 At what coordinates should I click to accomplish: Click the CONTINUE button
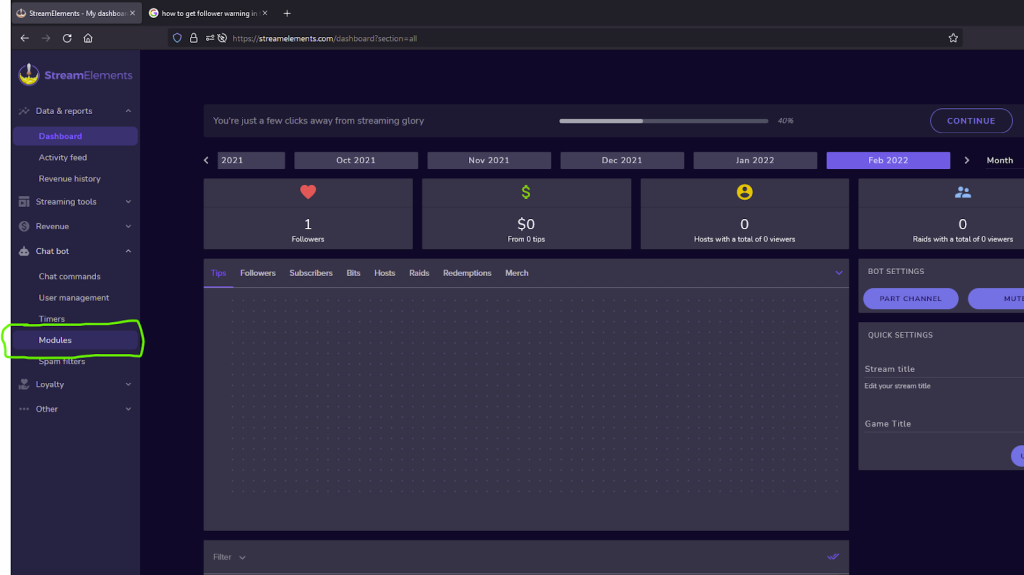(x=971, y=121)
